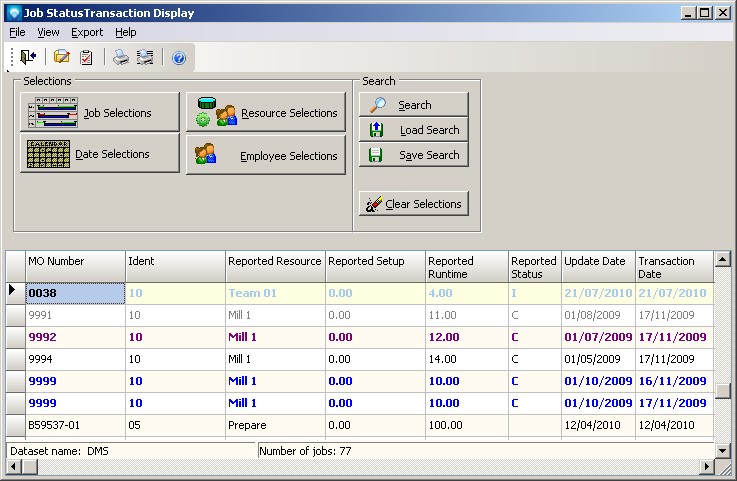This screenshot has width=737, height=481.
Task: Open the Export menu
Action: (87, 32)
